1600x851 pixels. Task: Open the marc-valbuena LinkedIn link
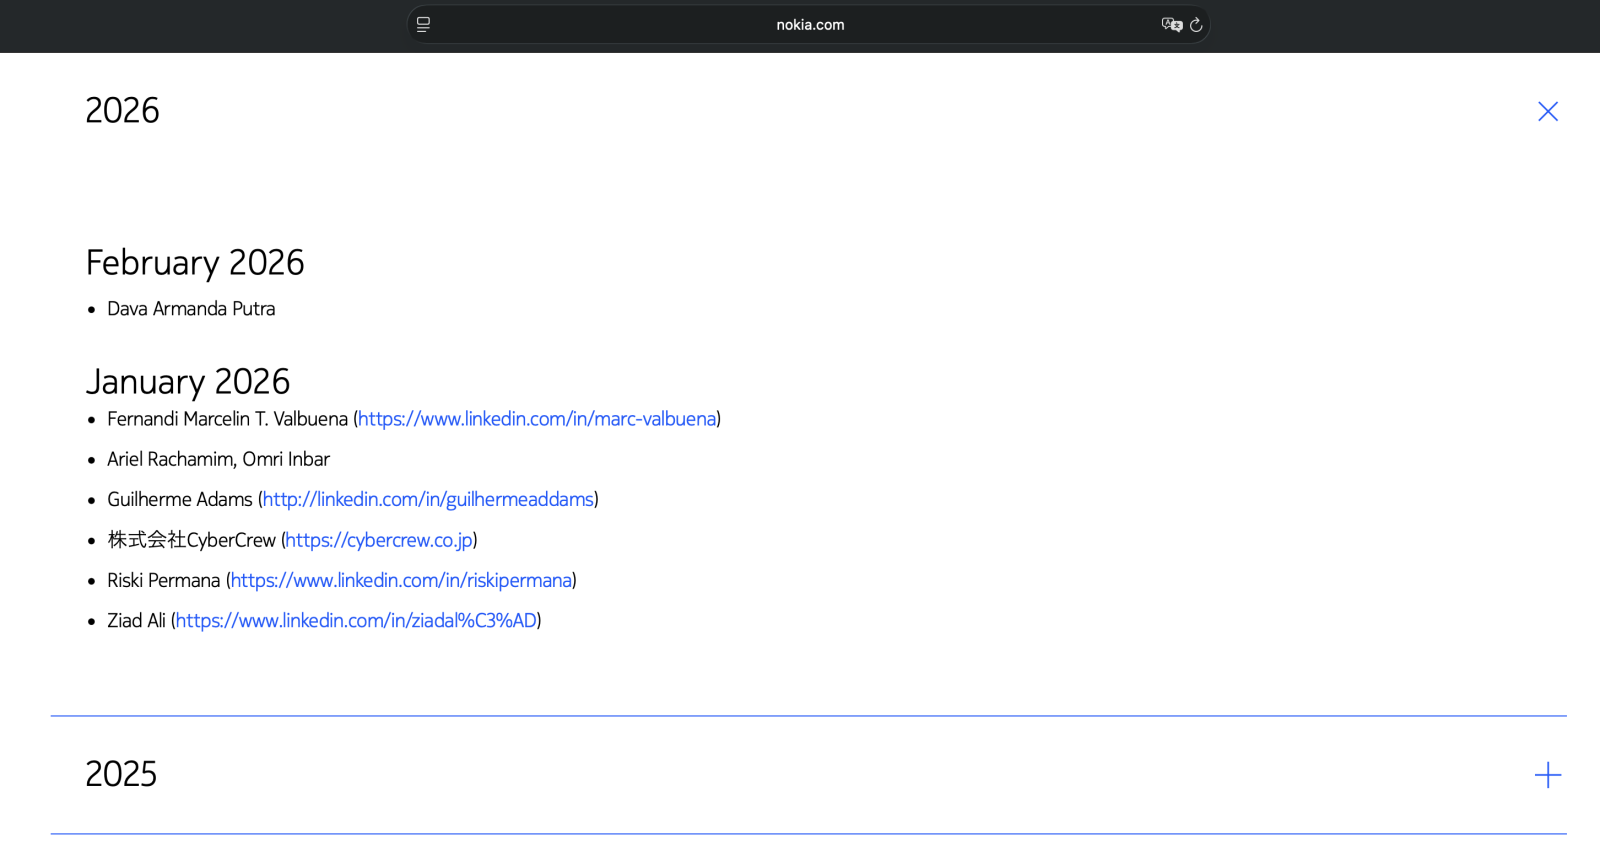pyautogui.click(x=537, y=419)
